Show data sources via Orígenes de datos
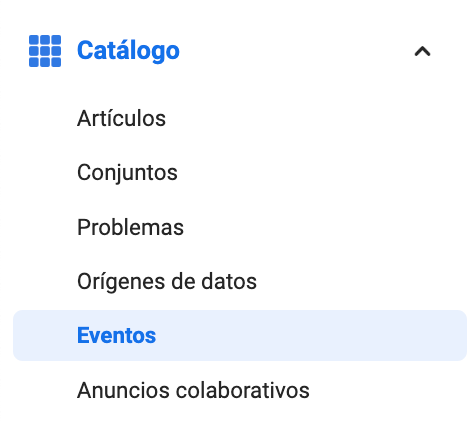The image size is (476, 424). (167, 282)
